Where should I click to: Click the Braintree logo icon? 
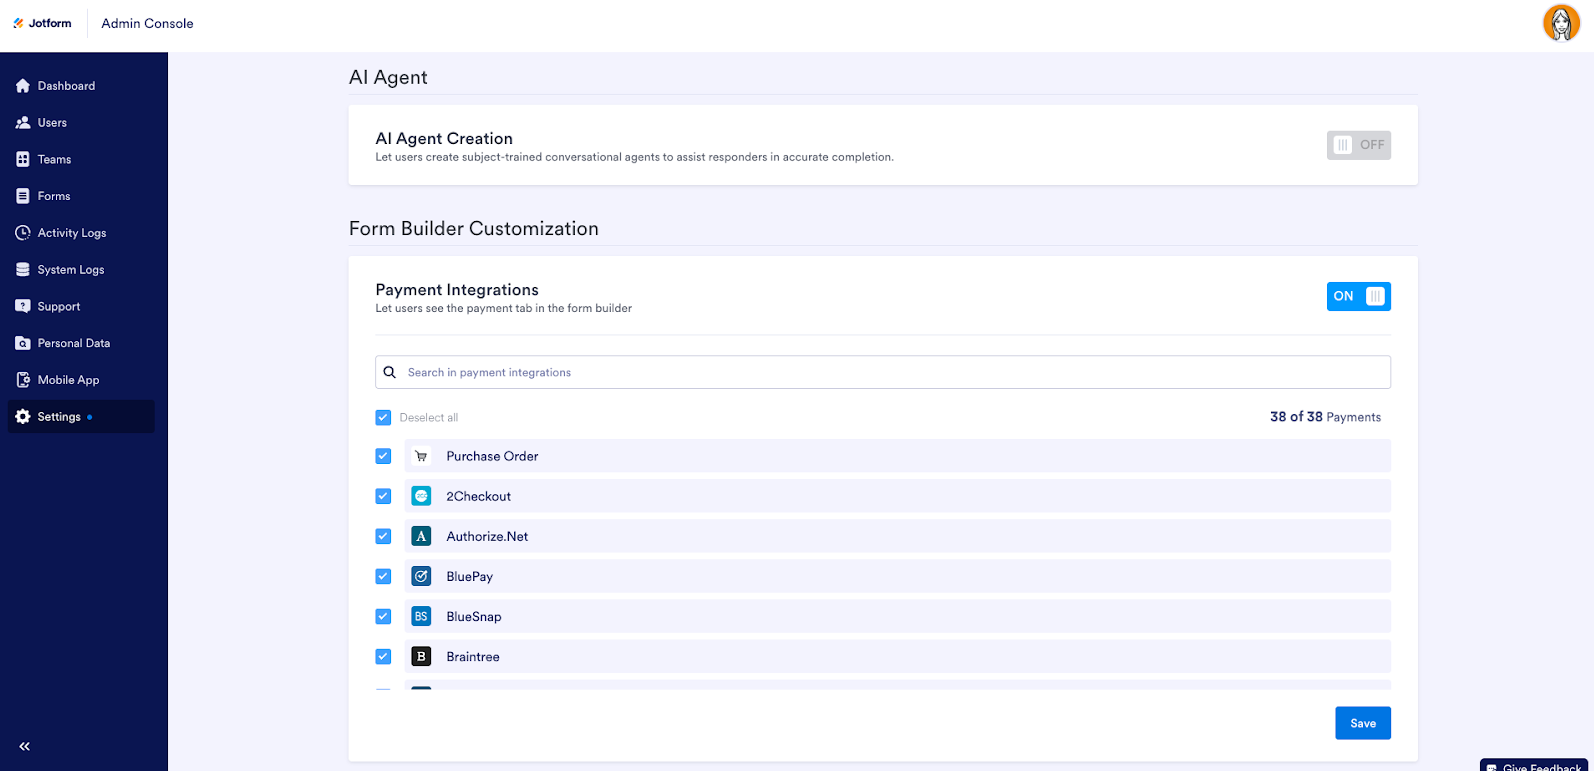click(x=421, y=656)
